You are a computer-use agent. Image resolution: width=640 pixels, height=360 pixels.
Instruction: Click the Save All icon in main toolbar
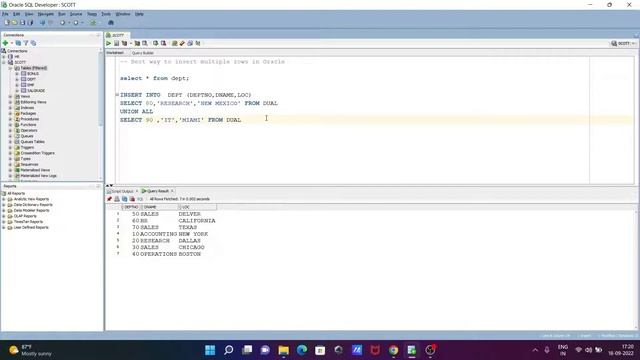tap(30, 23)
